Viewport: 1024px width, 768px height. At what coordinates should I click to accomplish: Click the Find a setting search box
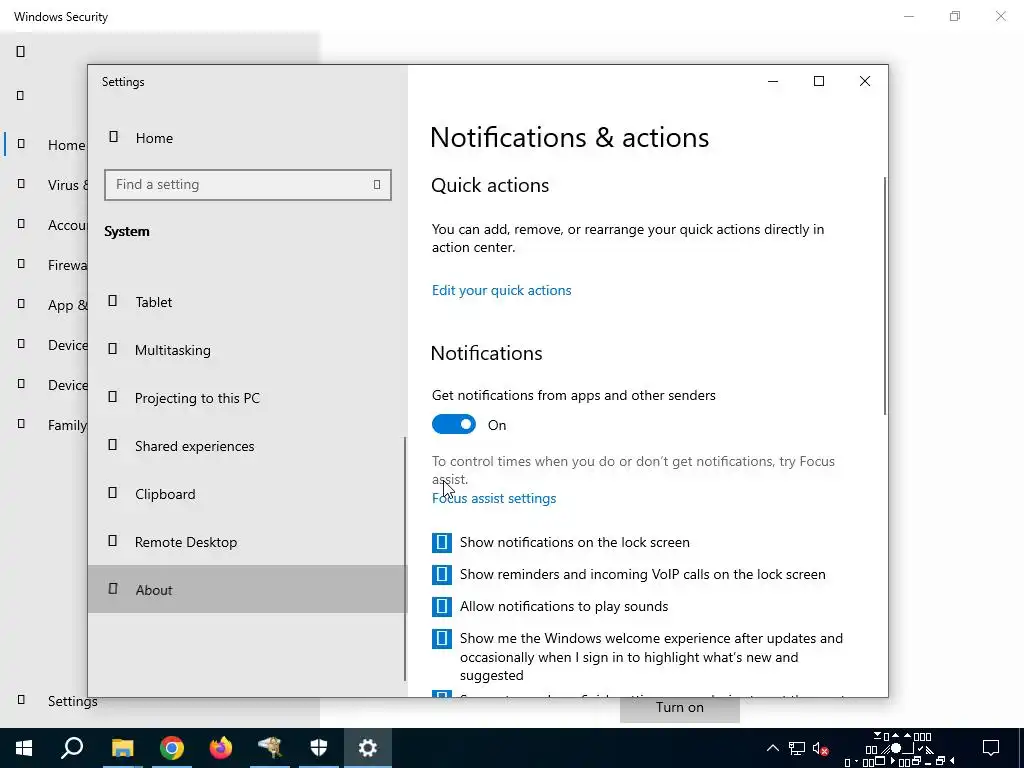[248, 185]
